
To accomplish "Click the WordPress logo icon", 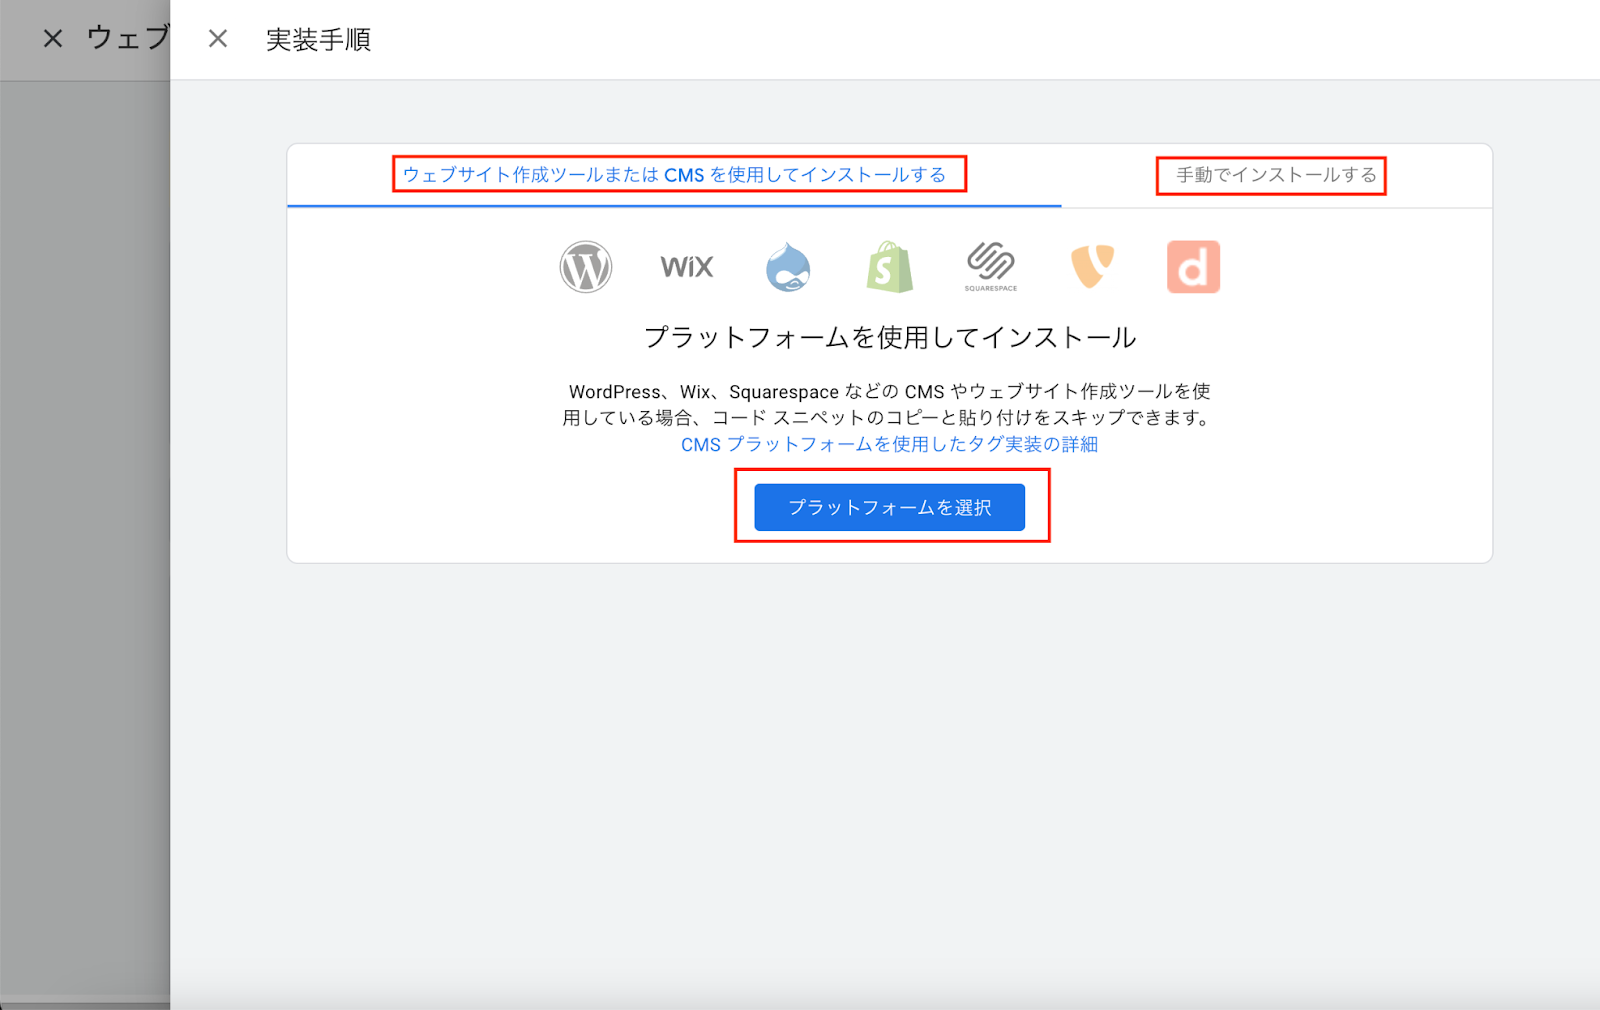I will coord(585,267).
